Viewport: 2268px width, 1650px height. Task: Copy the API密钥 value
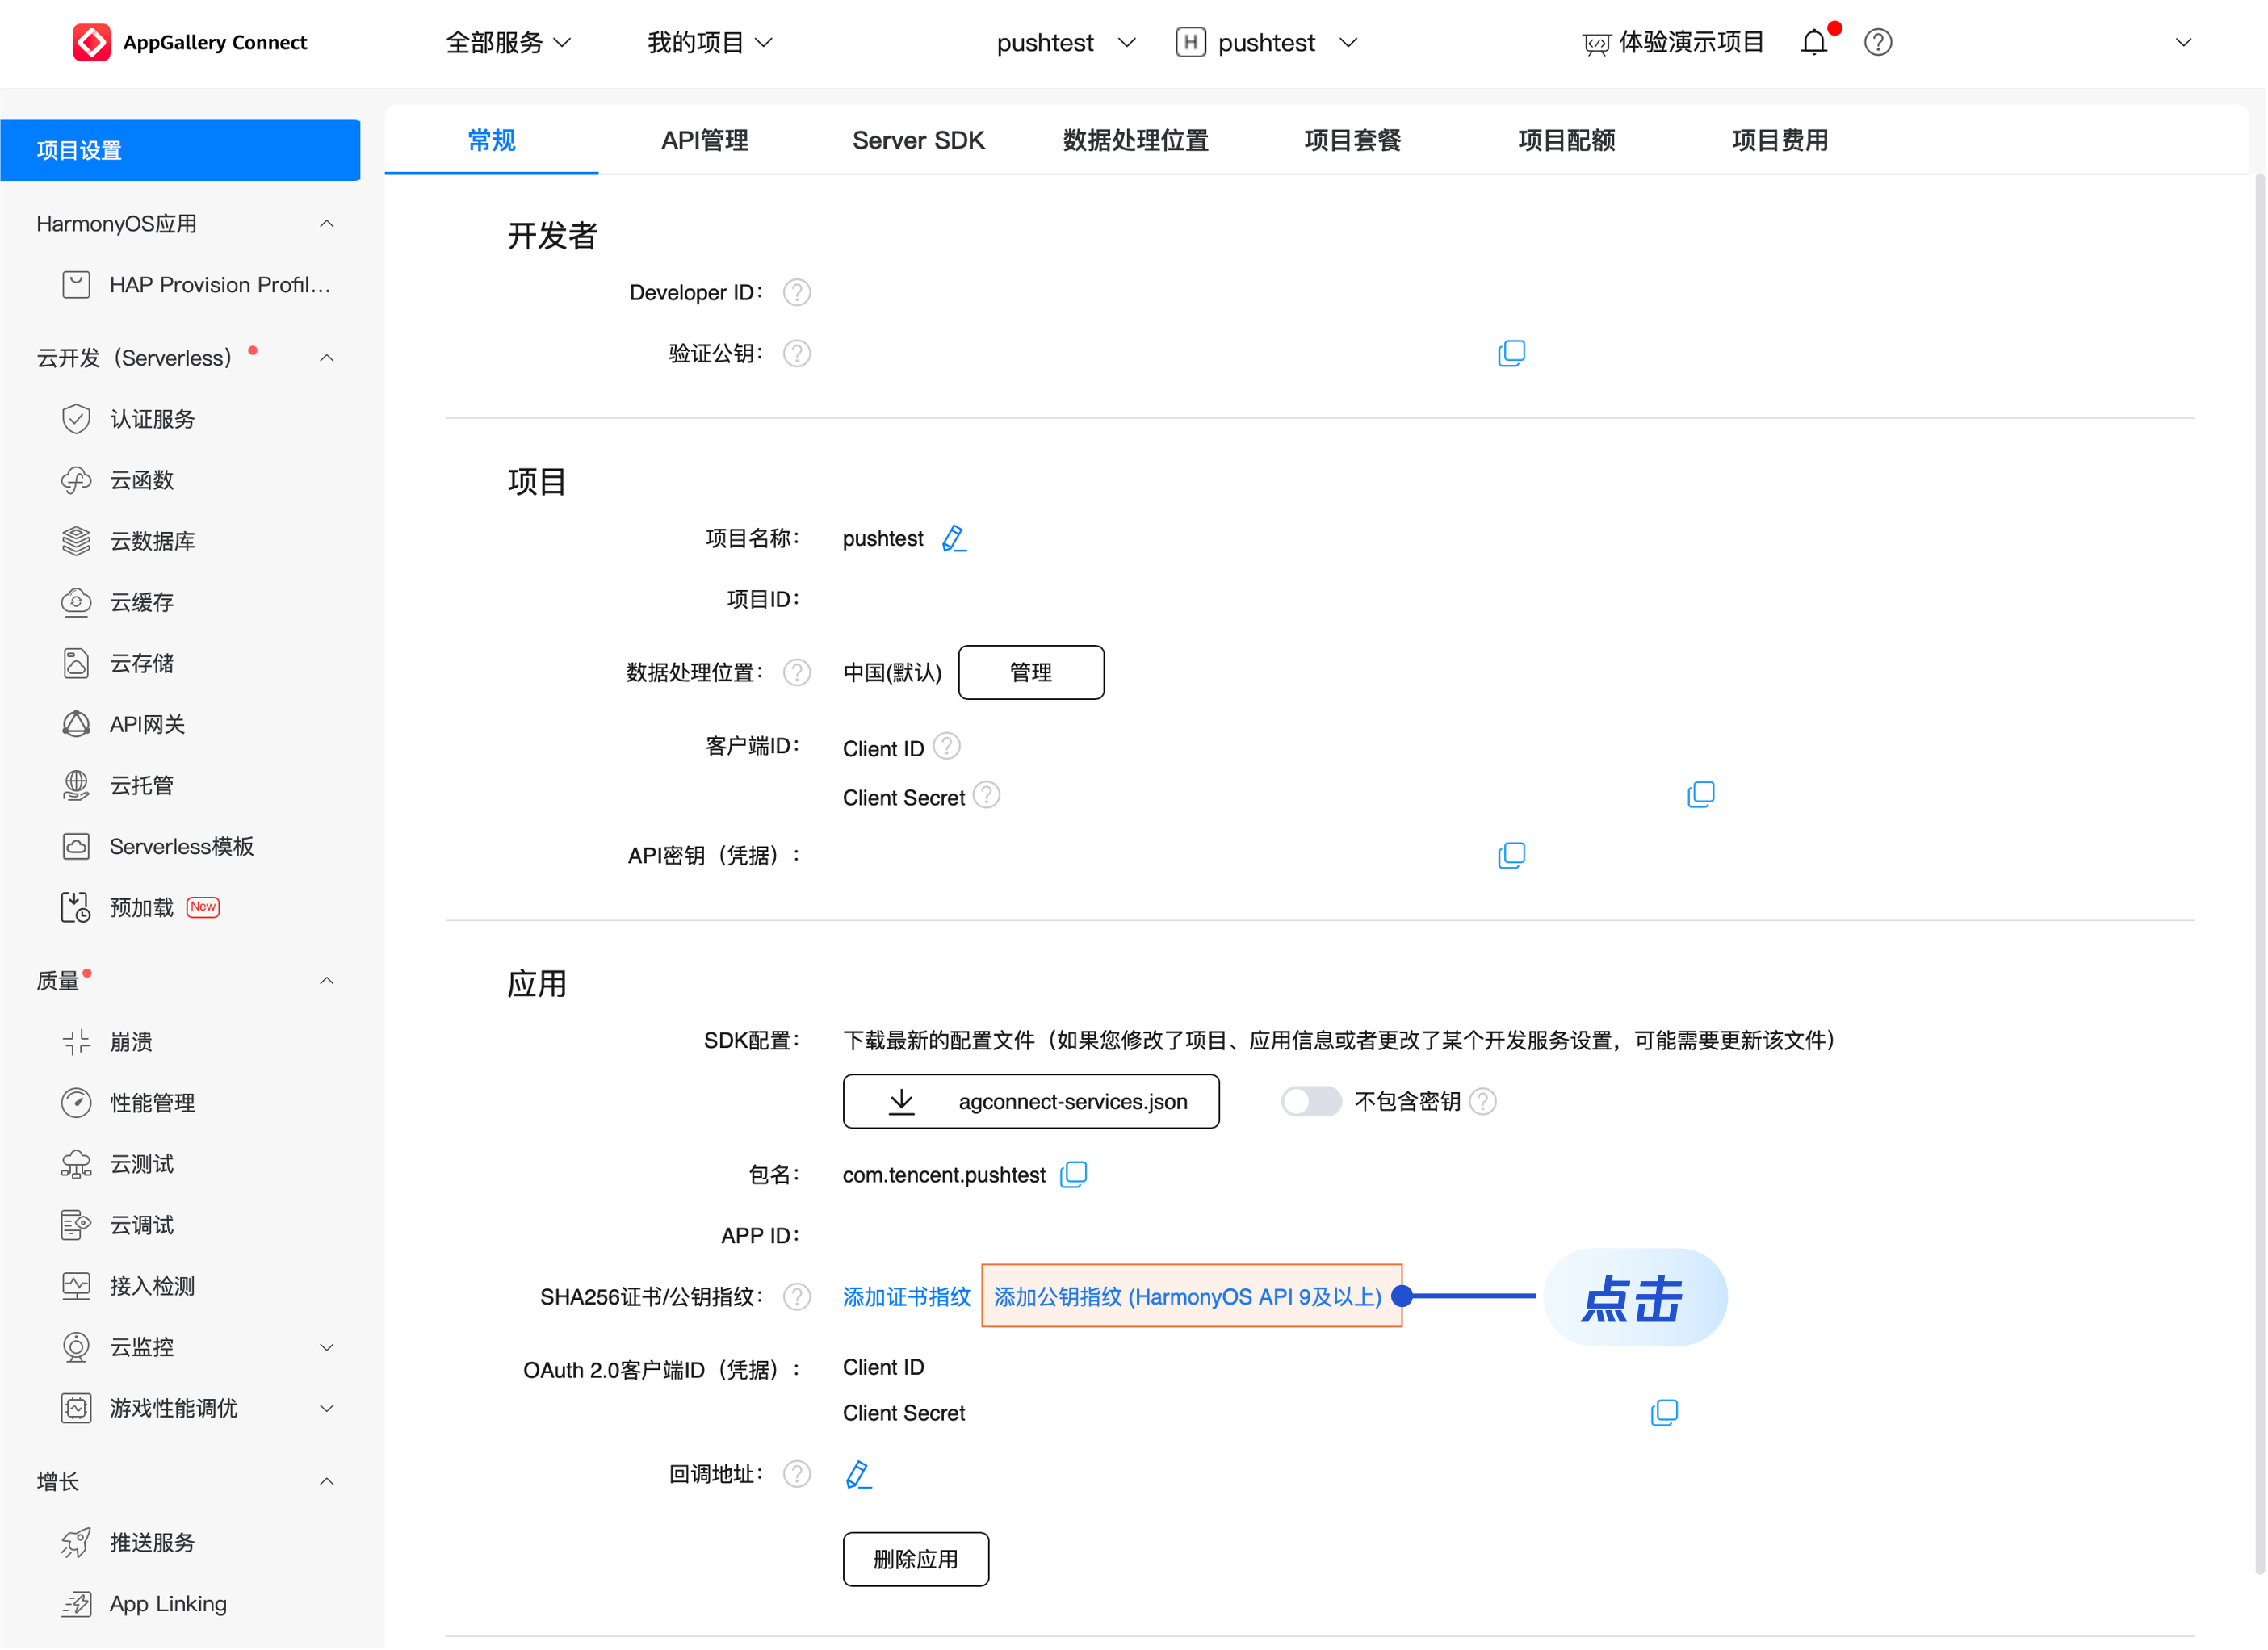(1513, 856)
